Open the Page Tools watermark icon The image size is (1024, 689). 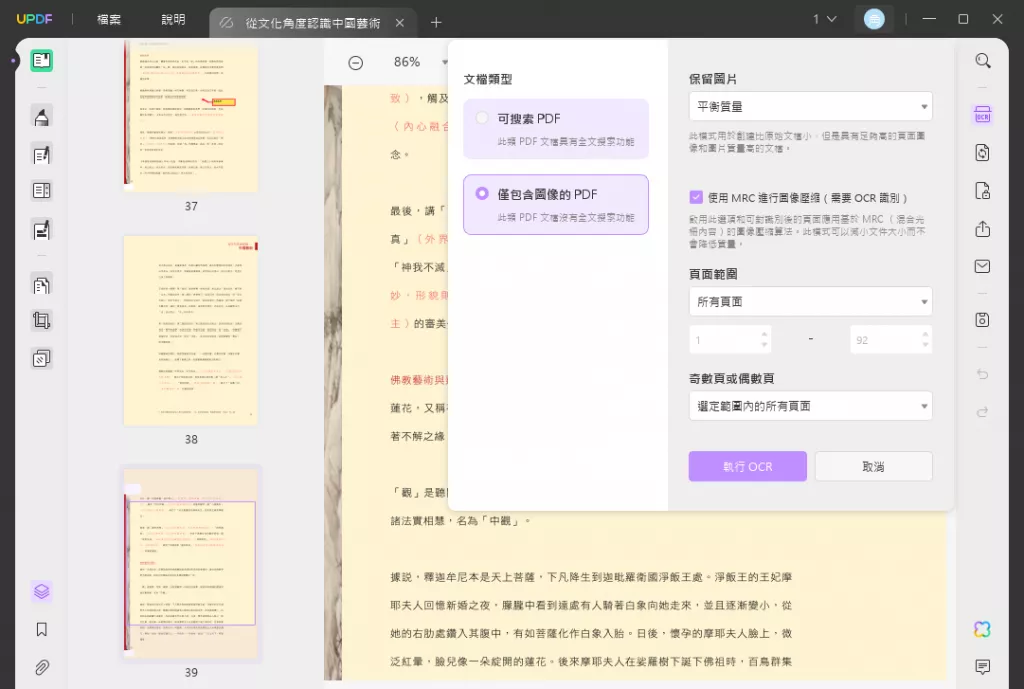[x=42, y=359]
